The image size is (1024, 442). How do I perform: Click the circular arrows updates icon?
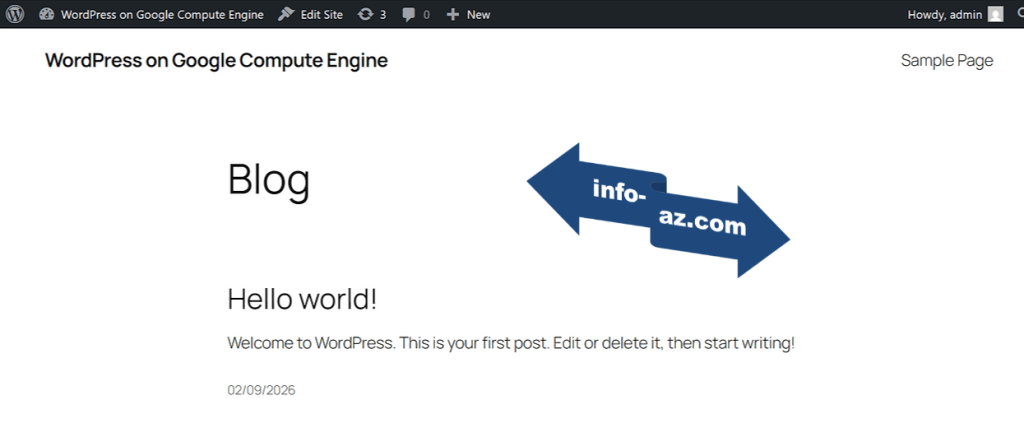366,15
